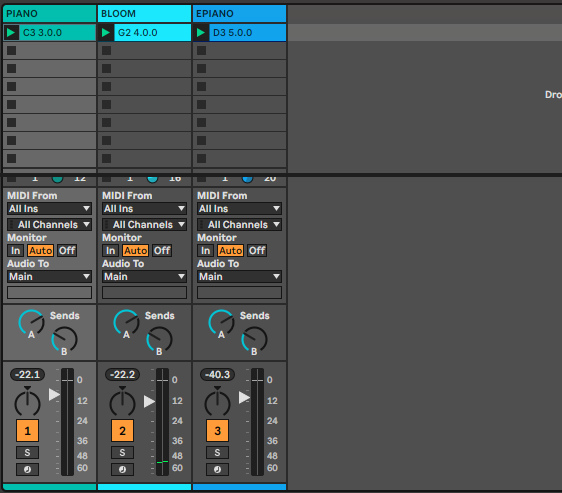
Task: Click PIANO volume fader handle
Action: (x=54, y=394)
